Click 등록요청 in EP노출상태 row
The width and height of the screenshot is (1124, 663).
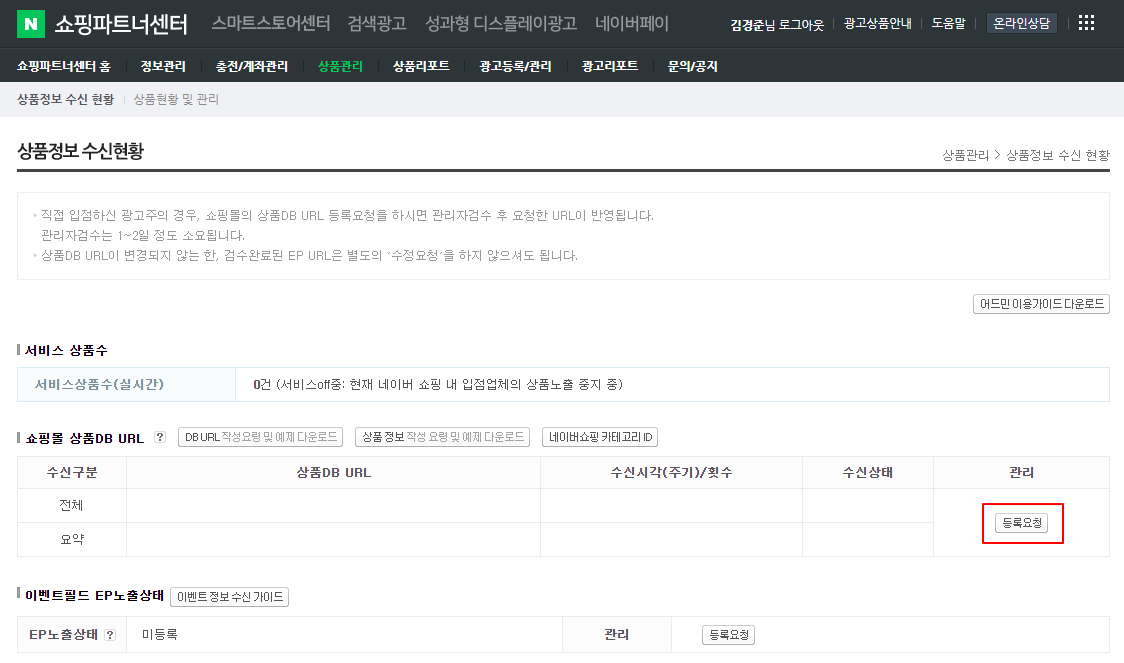[x=728, y=634]
